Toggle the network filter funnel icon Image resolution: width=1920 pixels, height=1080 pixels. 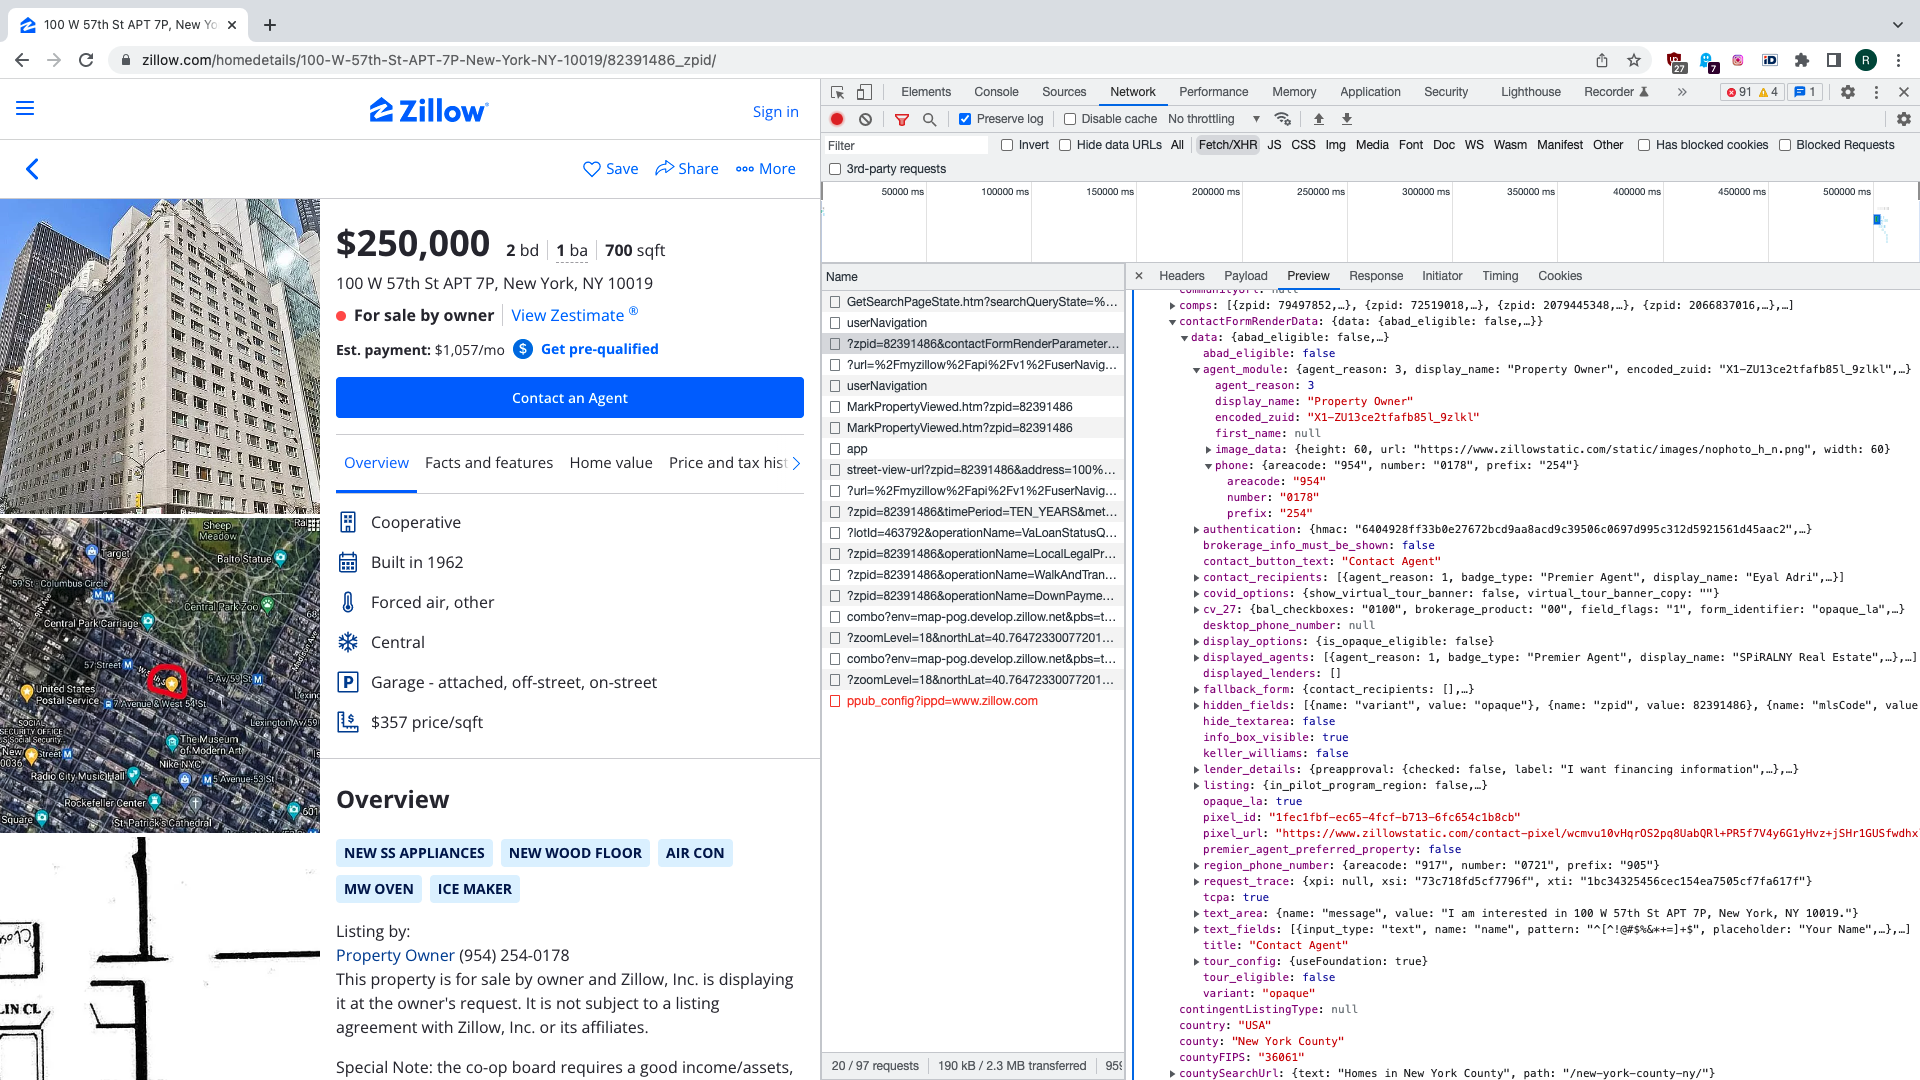pos(902,119)
